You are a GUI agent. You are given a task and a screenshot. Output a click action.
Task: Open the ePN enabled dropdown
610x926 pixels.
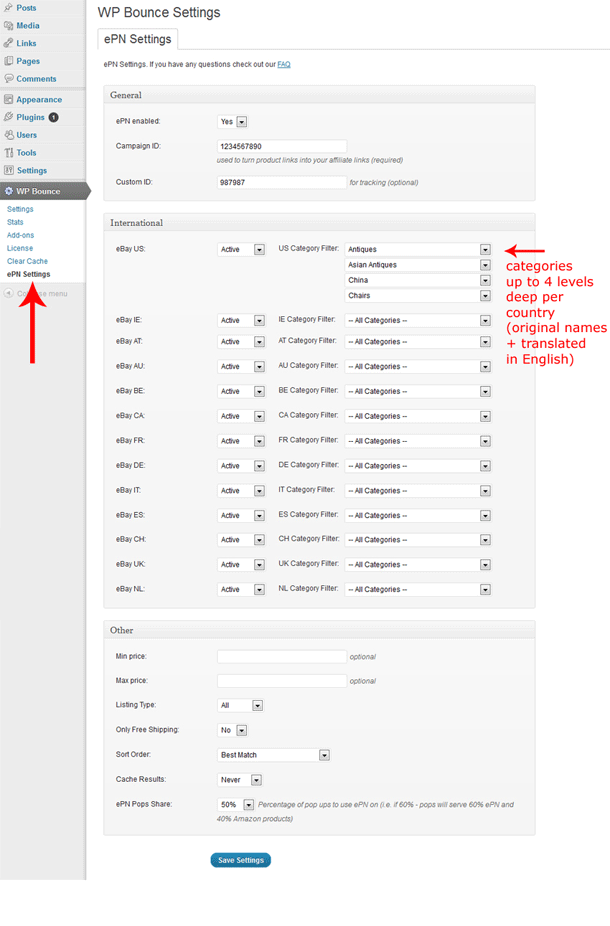(233, 122)
